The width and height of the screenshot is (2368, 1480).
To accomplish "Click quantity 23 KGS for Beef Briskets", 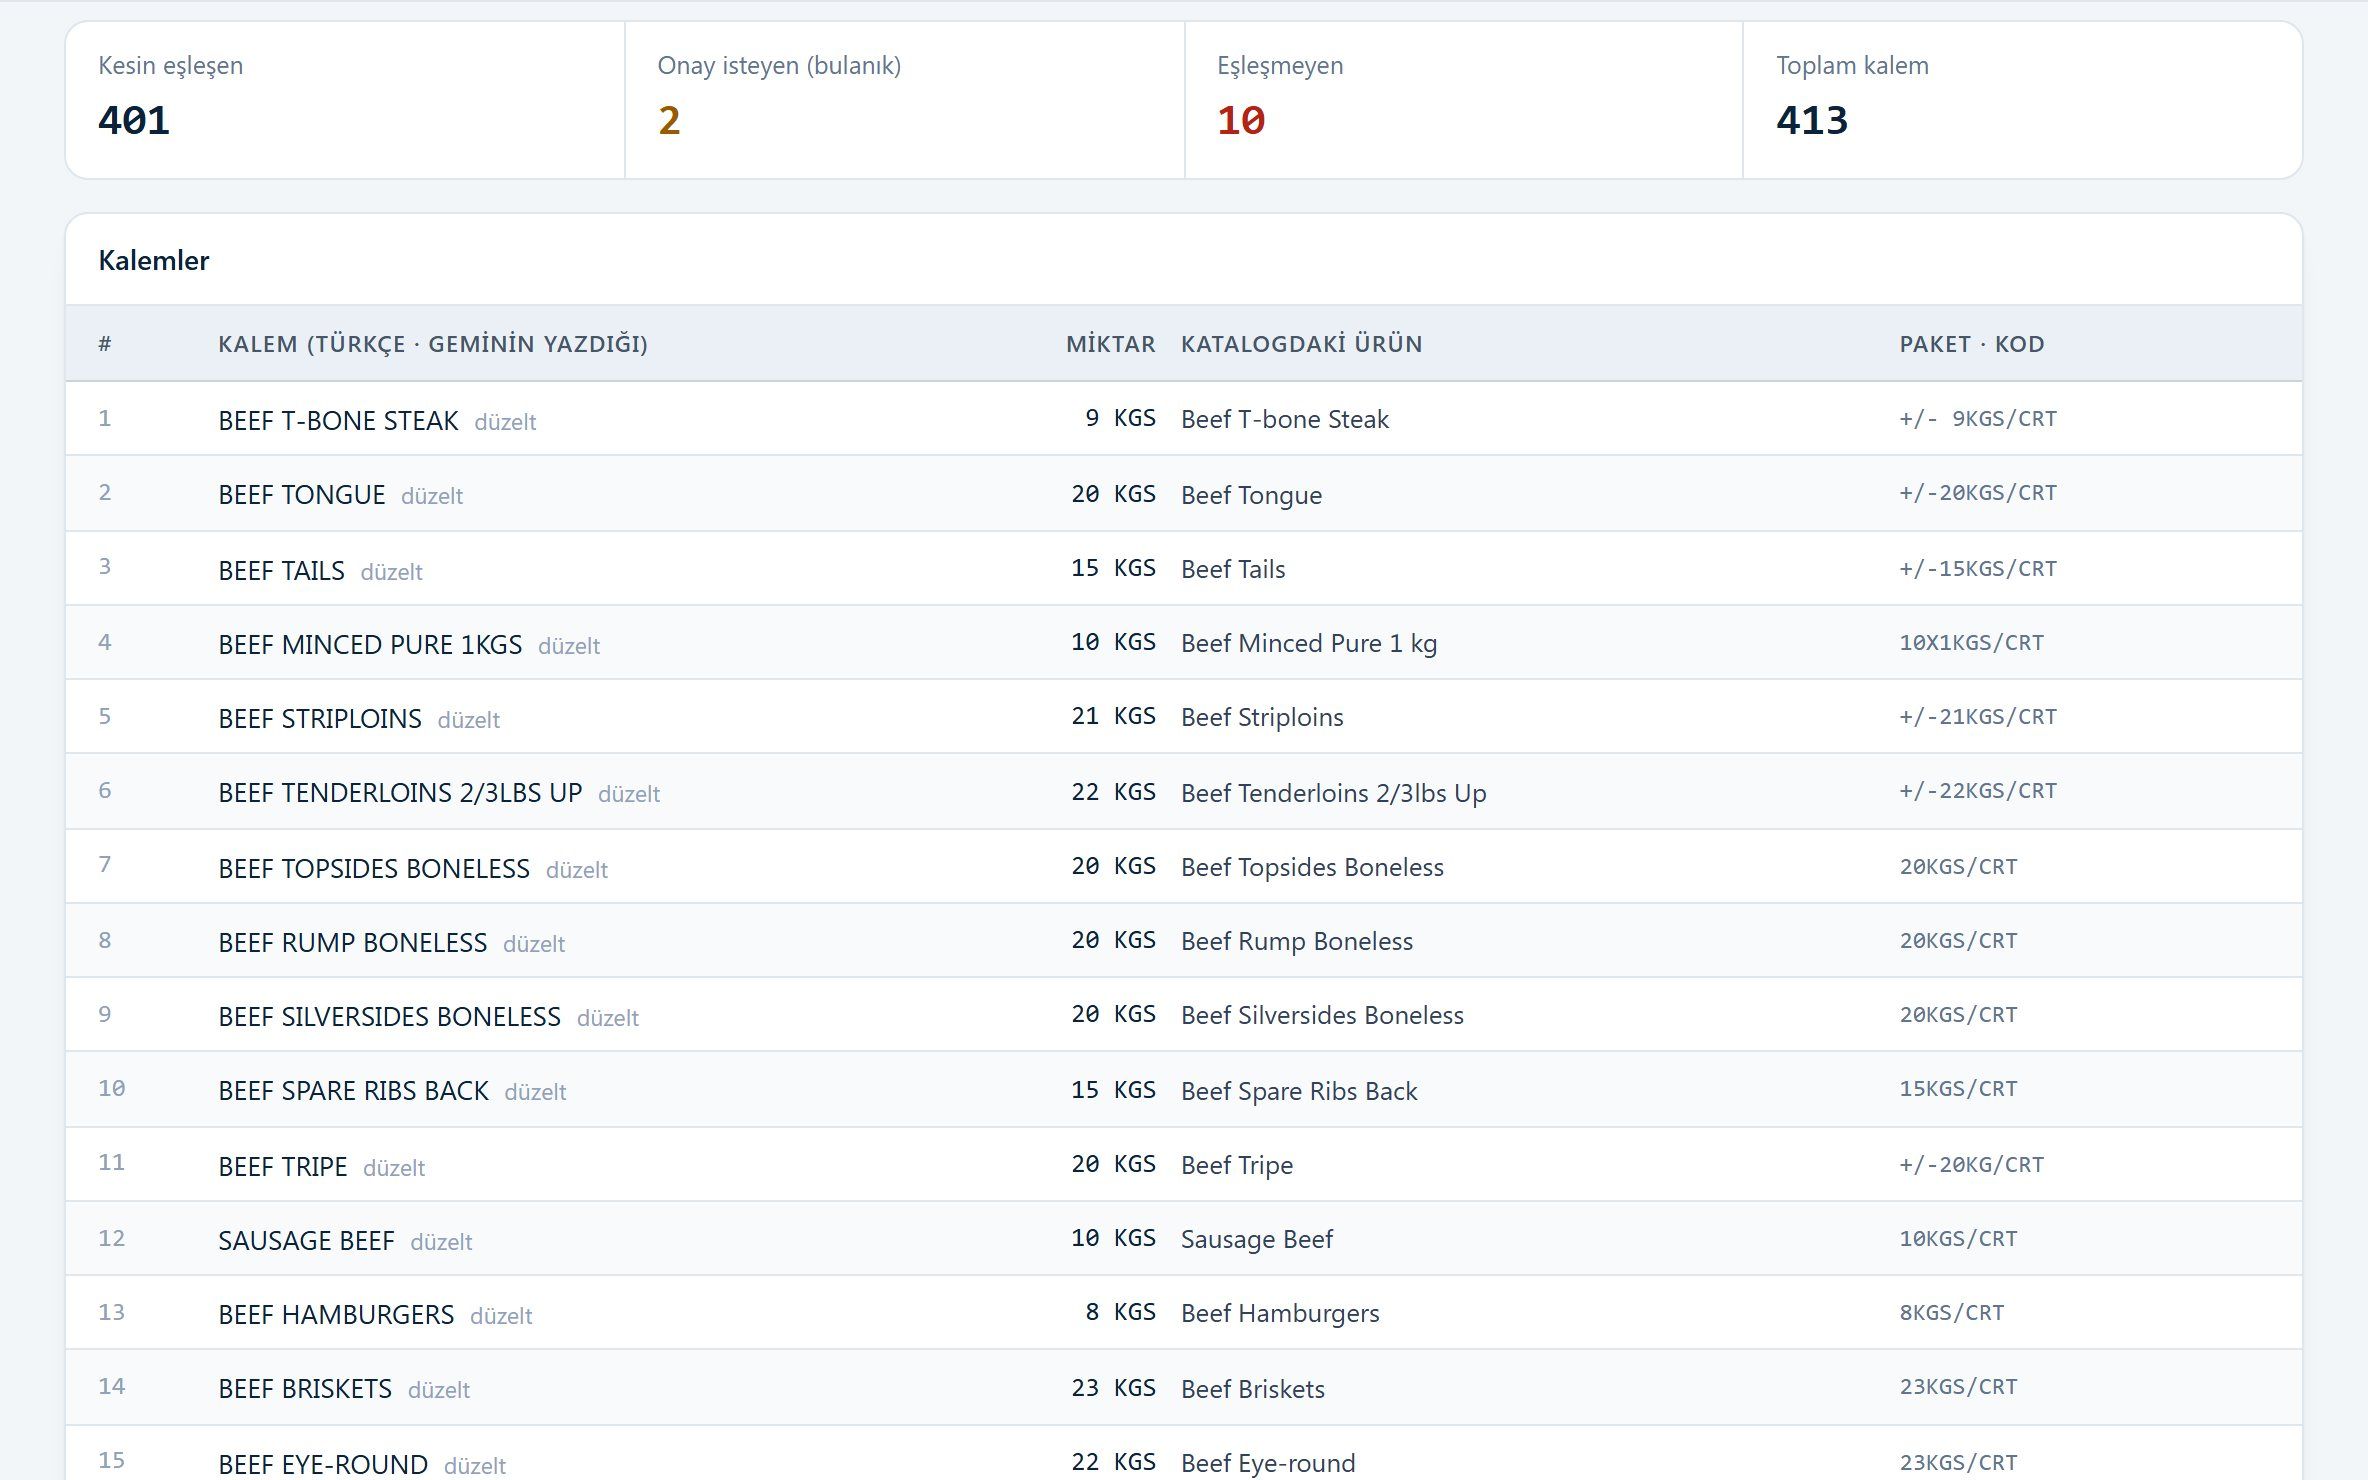I will [1113, 1389].
